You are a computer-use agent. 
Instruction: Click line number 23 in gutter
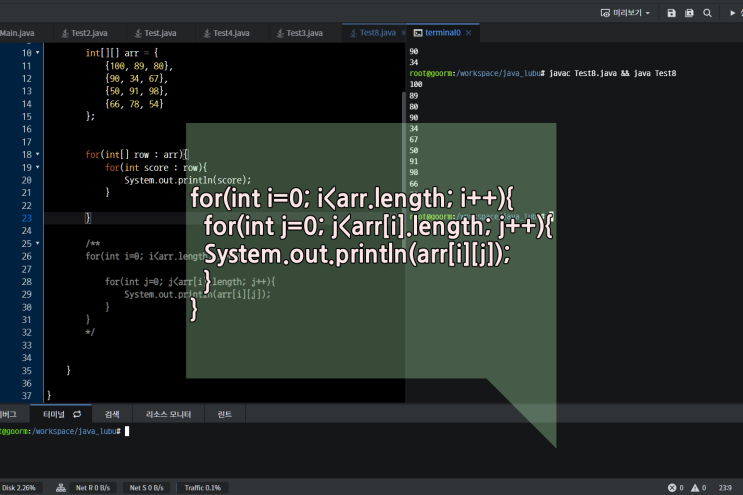point(27,218)
